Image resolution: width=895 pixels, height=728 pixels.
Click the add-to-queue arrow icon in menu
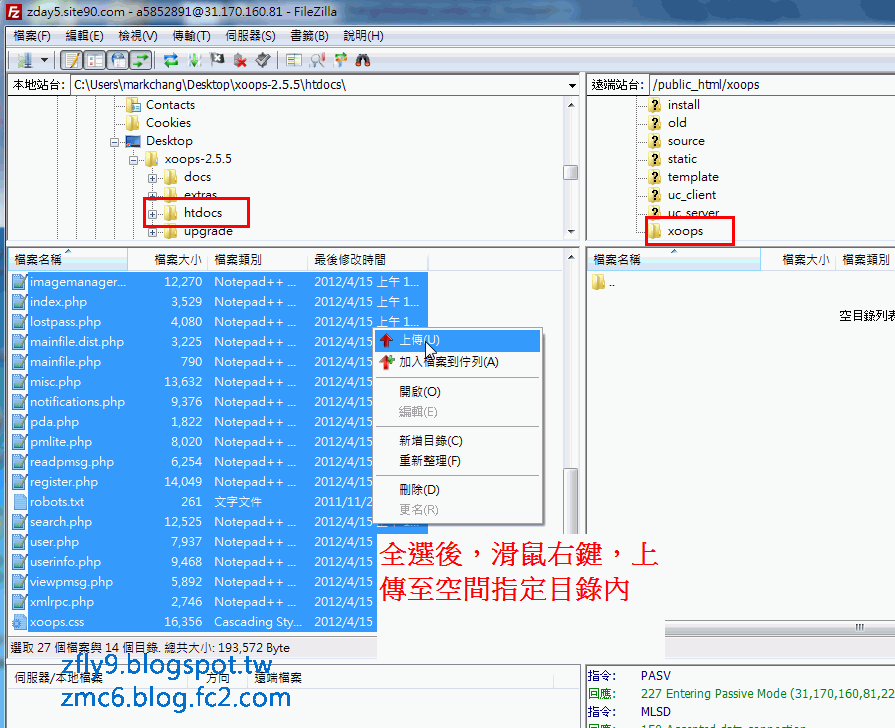(387, 361)
